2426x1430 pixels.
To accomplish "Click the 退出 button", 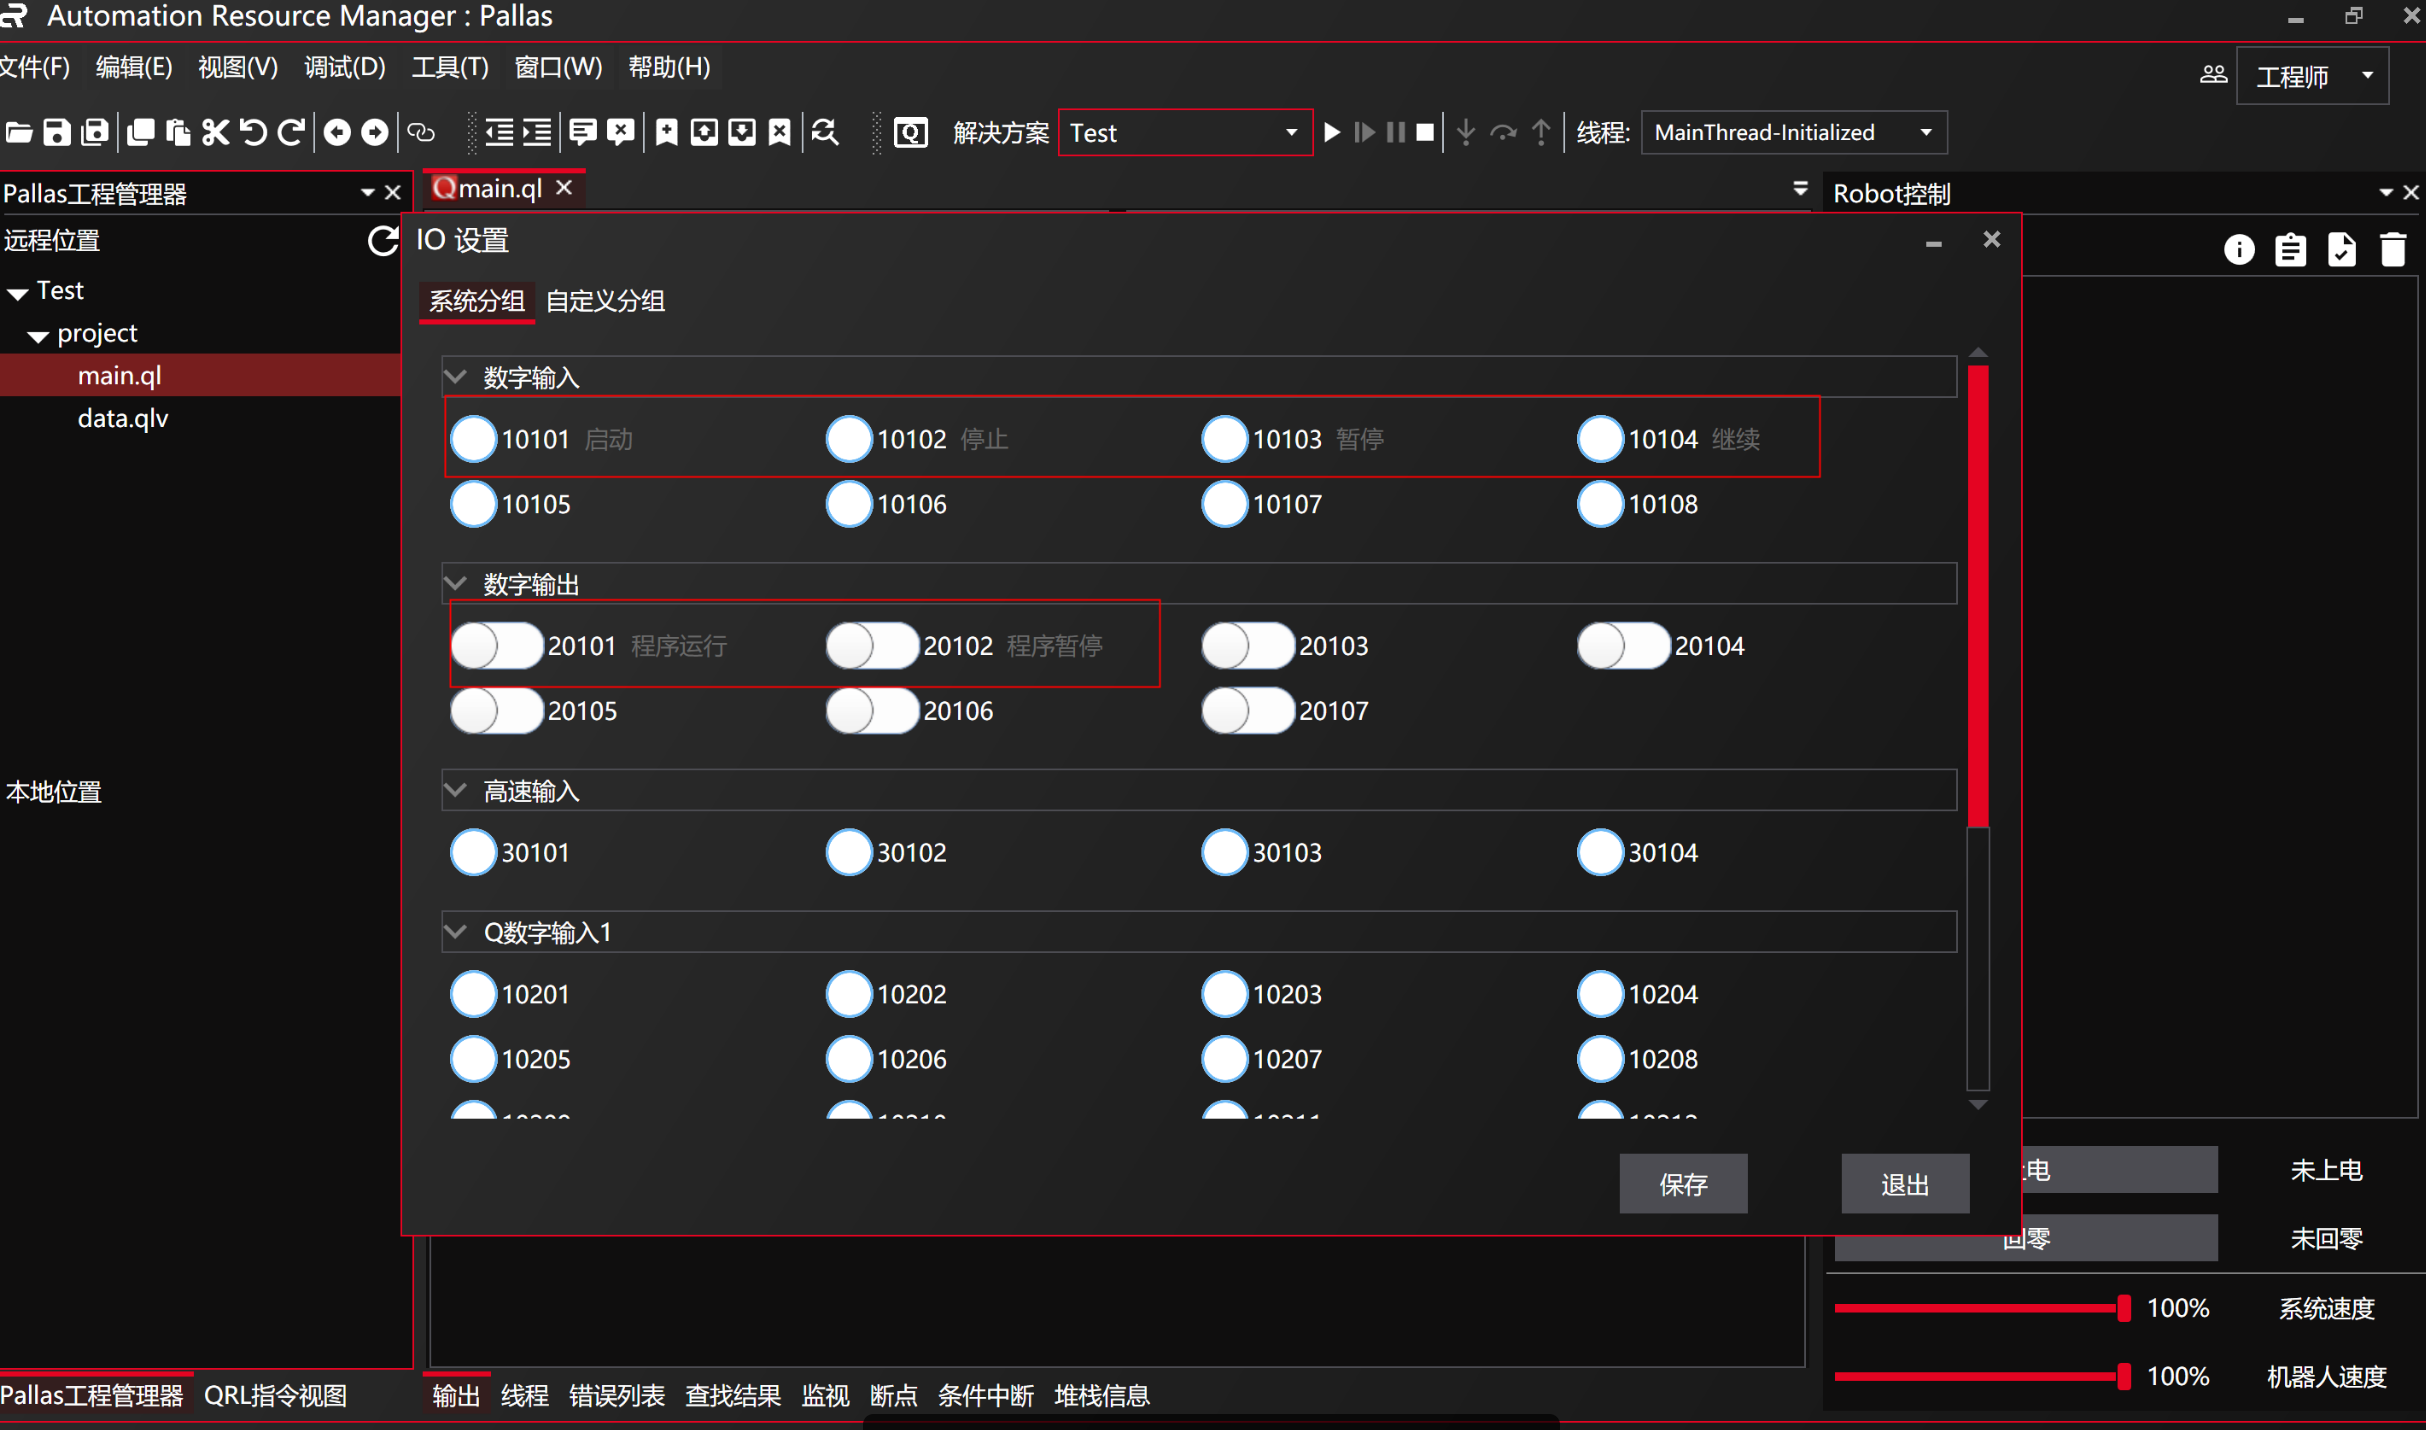I will point(1904,1184).
